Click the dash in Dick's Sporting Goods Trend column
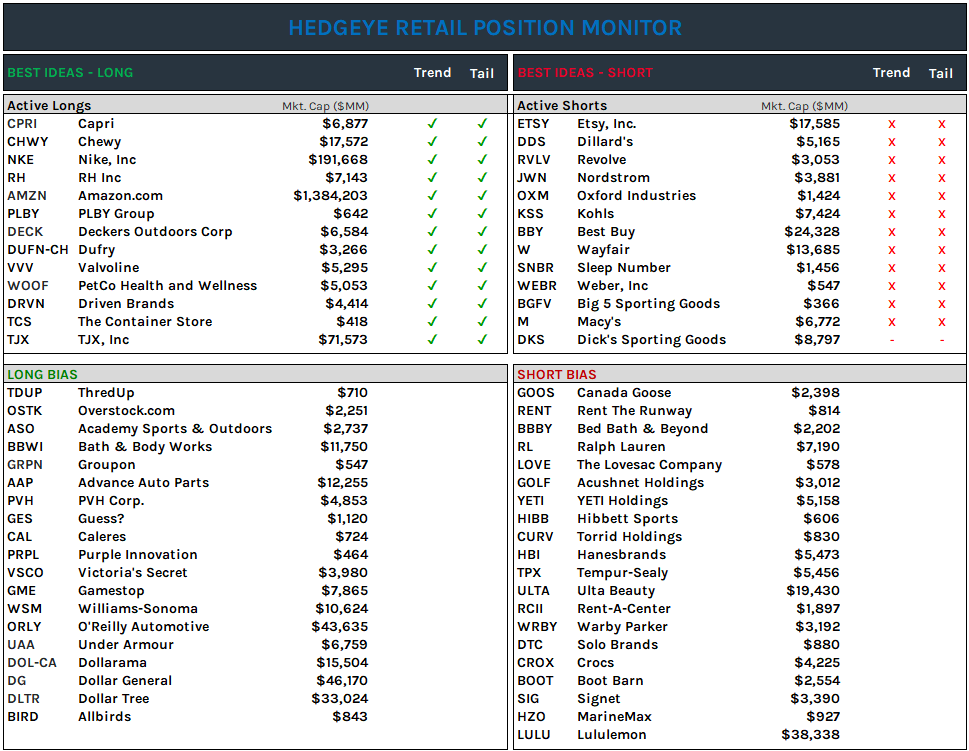Image resolution: width=969 pixels, height=751 pixels. [891, 339]
